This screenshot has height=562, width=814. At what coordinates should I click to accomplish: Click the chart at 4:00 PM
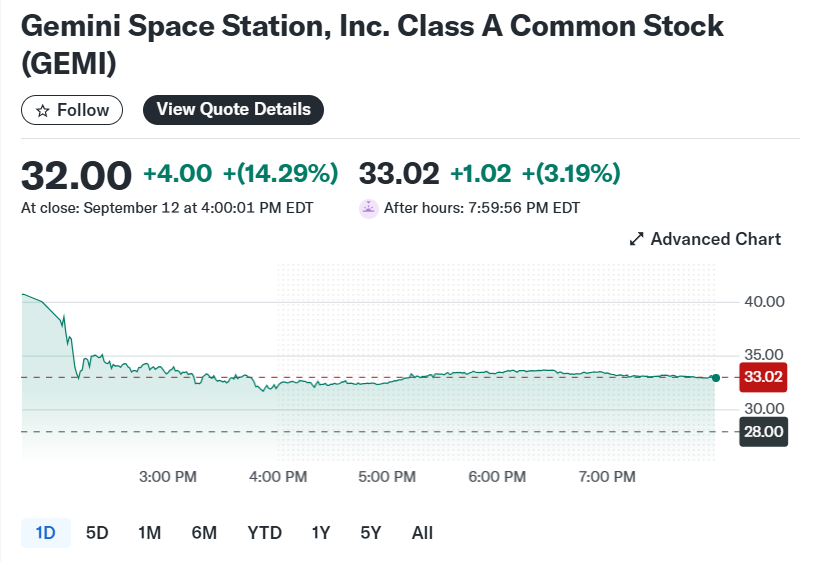[277, 386]
